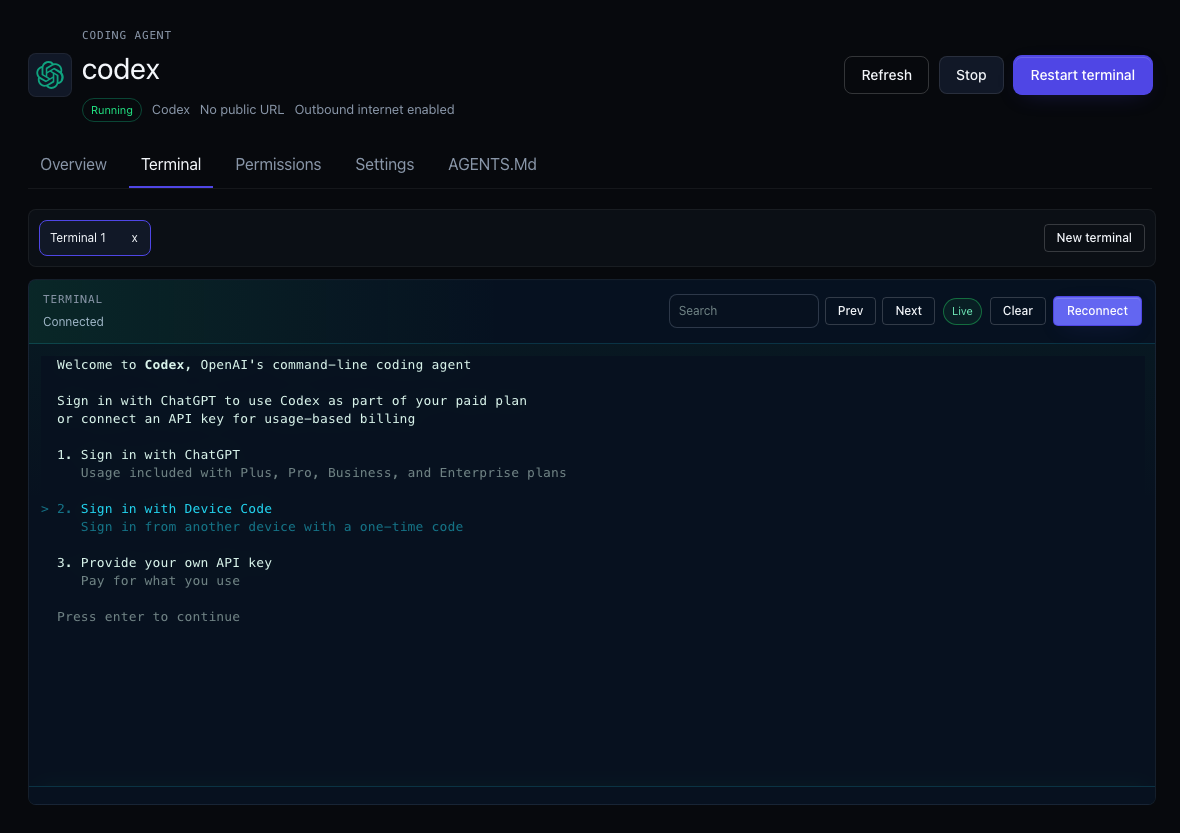Click the Codex OpenAI logo icon
The height and width of the screenshot is (833, 1180).
point(50,74)
